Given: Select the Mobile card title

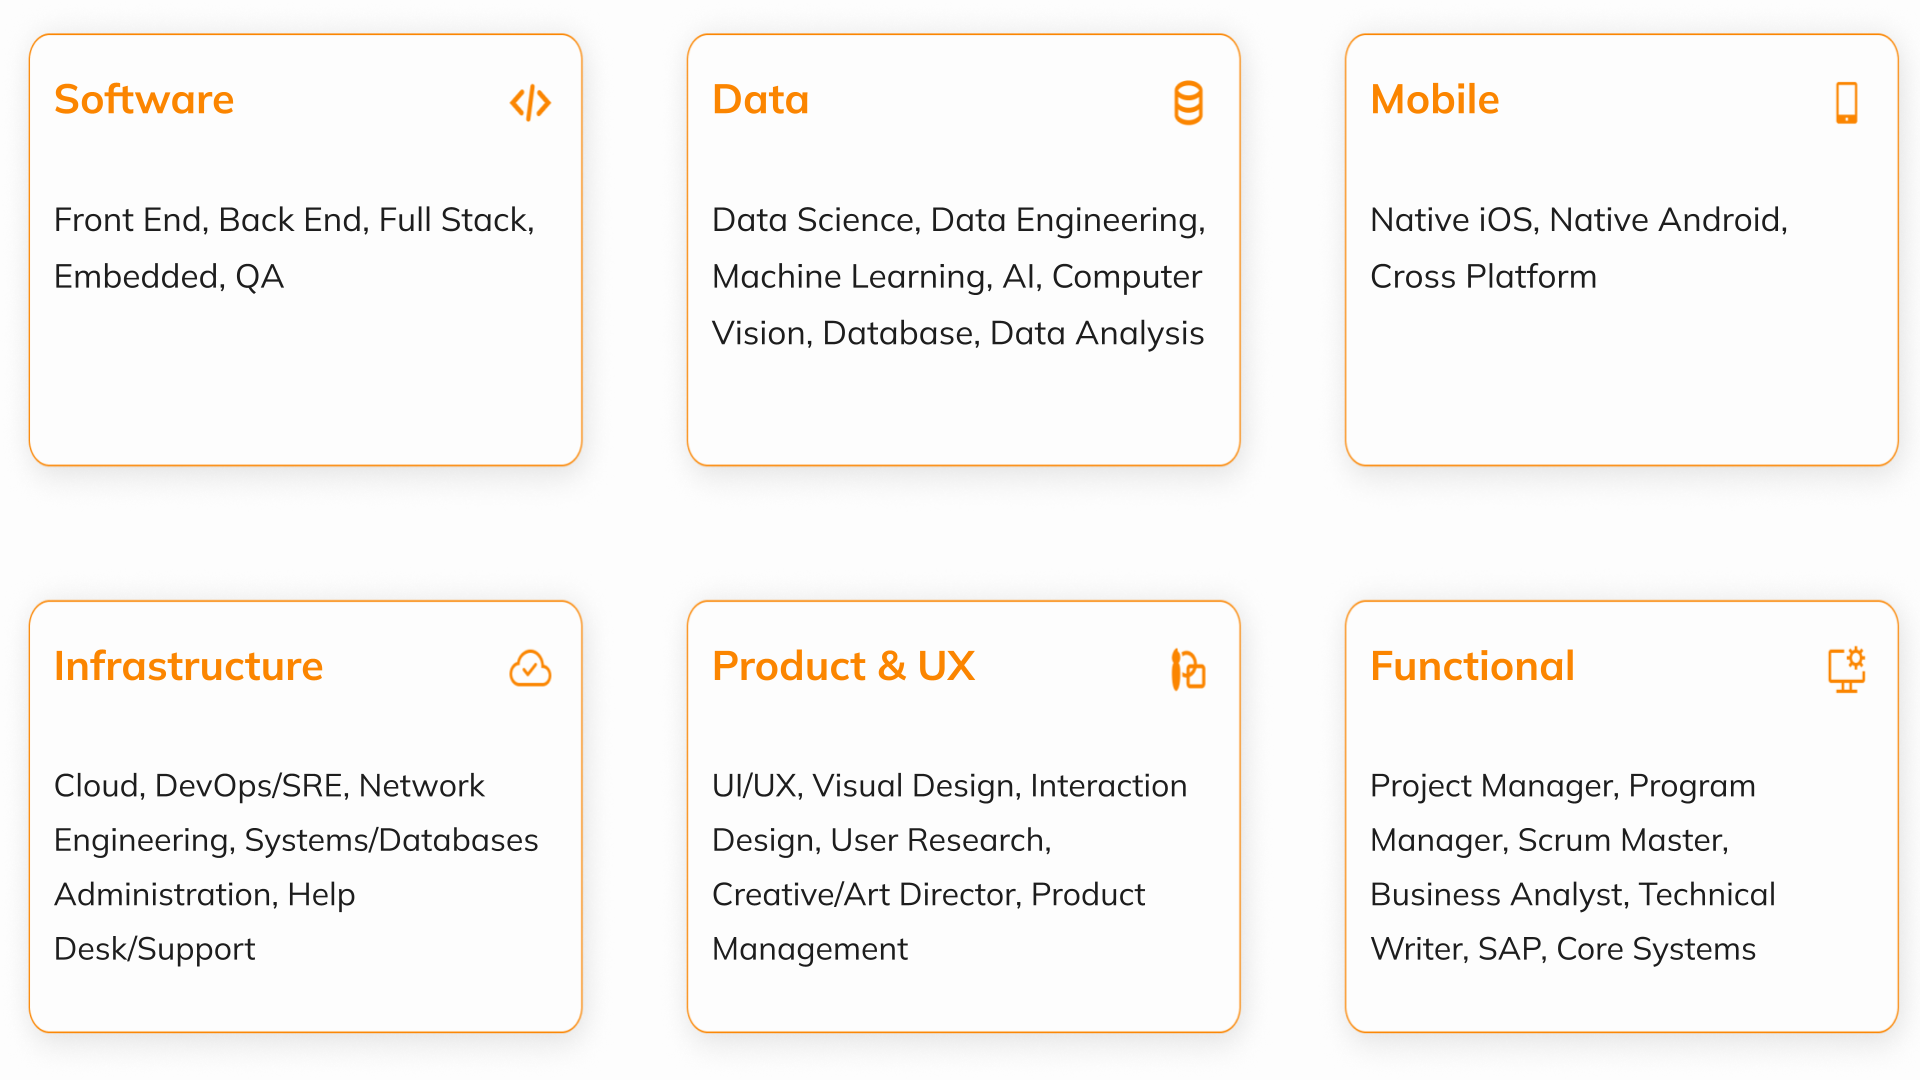Looking at the screenshot, I should 1434,99.
